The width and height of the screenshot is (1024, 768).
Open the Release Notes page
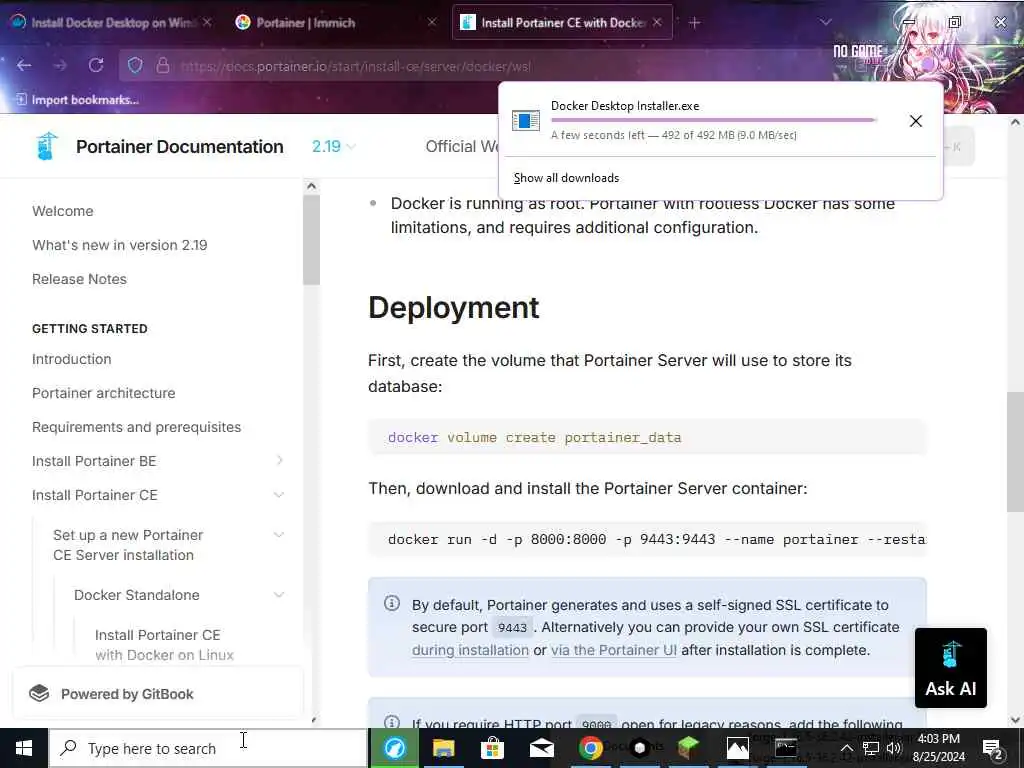pos(79,279)
